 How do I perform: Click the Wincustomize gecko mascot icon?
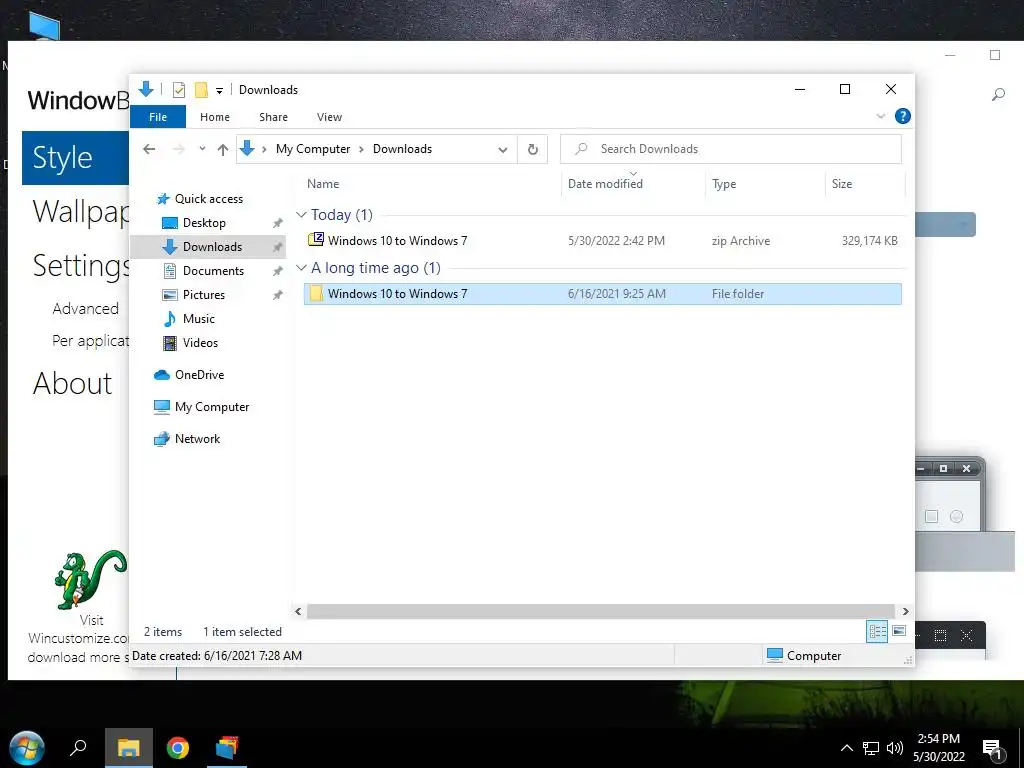(90, 579)
